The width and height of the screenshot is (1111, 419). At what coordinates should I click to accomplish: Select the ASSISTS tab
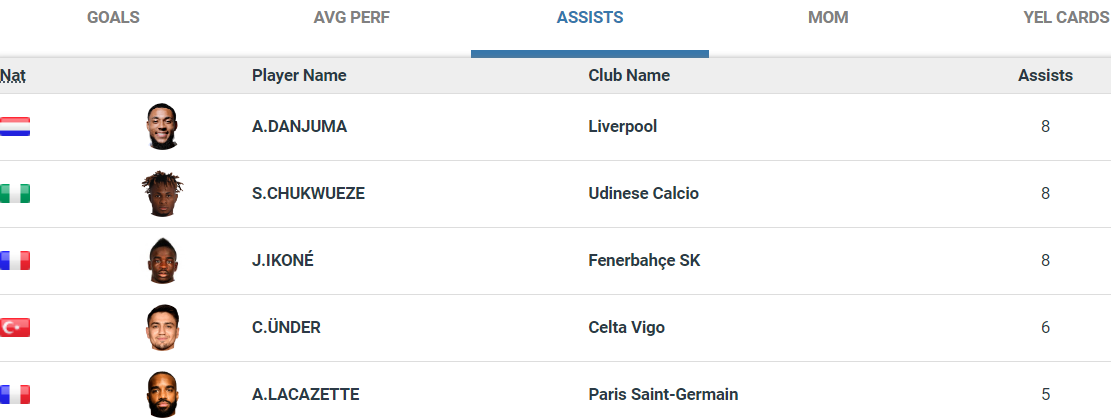[590, 18]
